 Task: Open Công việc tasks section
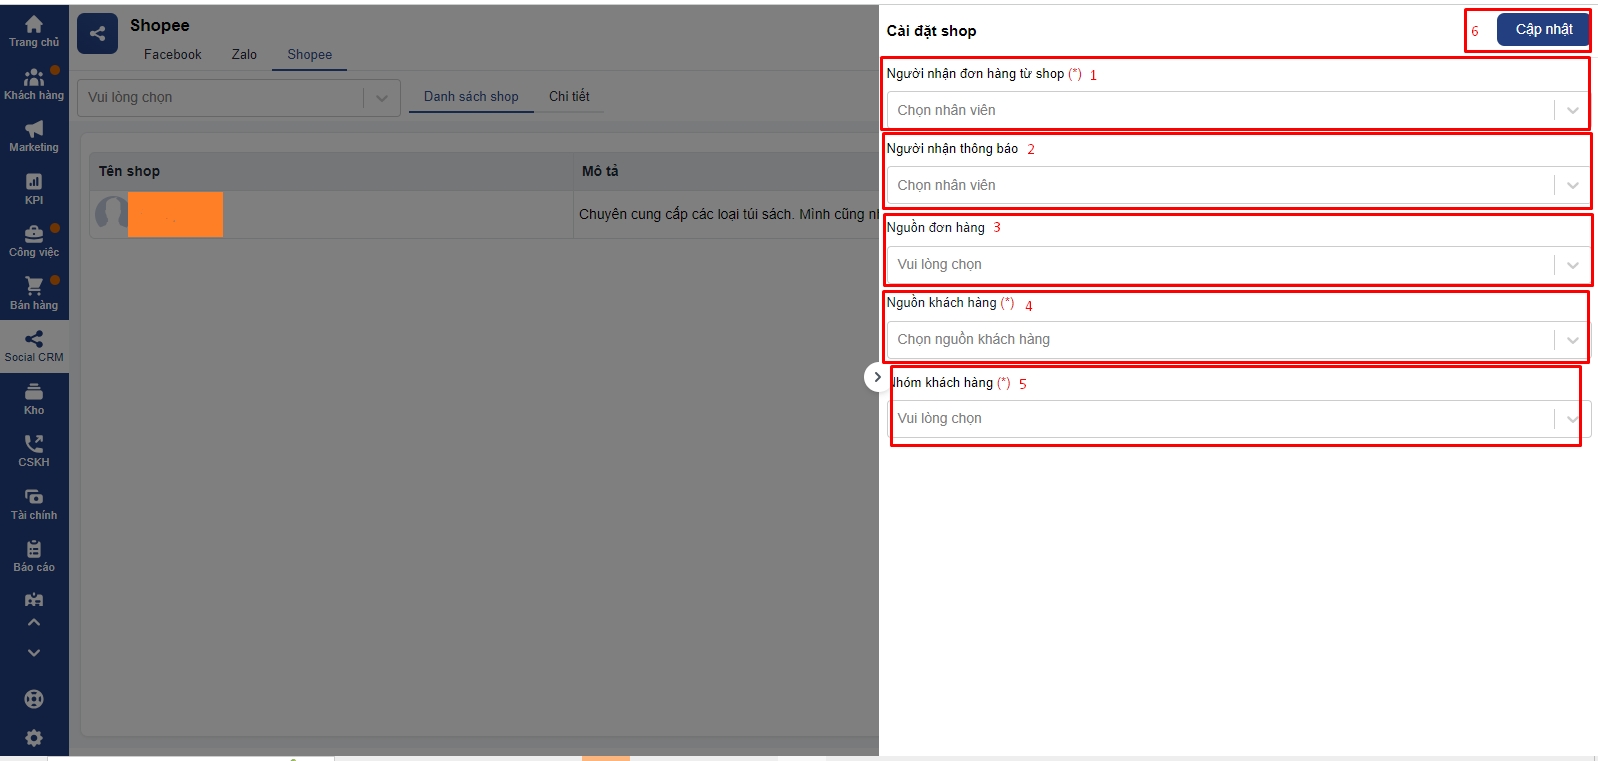click(x=34, y=241)
